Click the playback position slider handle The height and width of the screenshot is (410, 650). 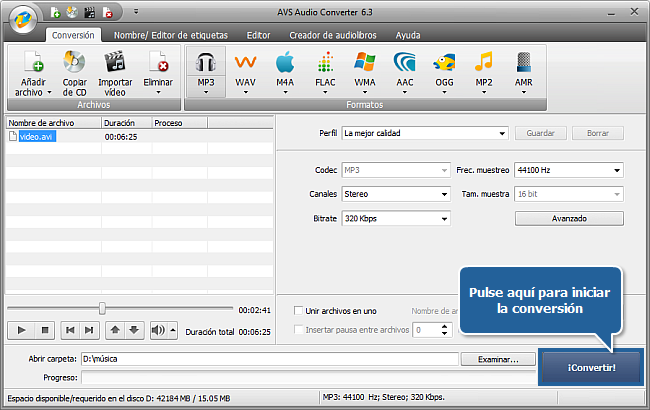(x=101, y=309)
